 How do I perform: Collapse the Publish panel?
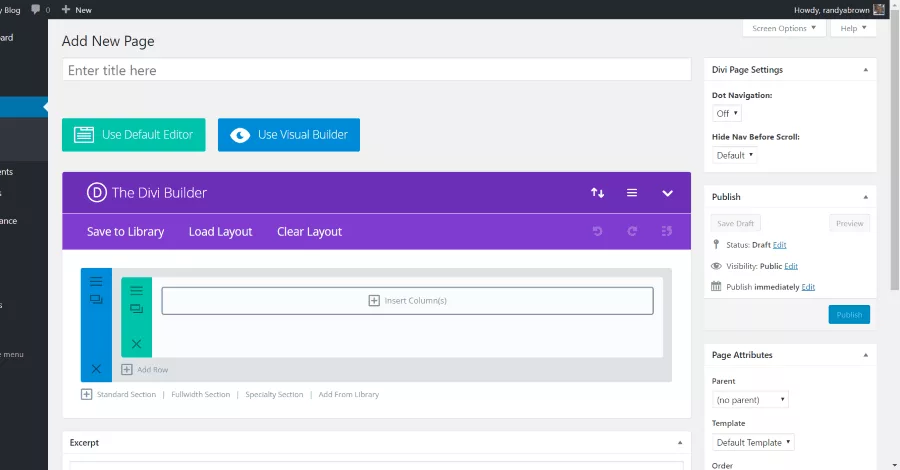point(866,197)
